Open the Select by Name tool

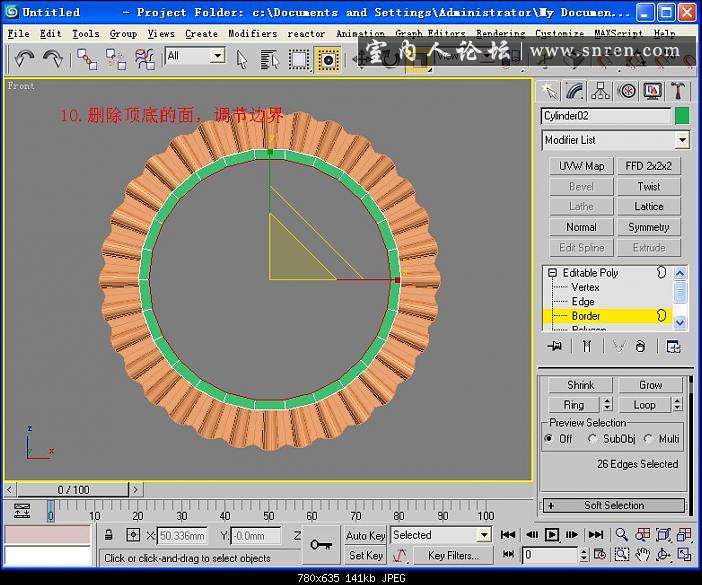click(x=270, y=60)
